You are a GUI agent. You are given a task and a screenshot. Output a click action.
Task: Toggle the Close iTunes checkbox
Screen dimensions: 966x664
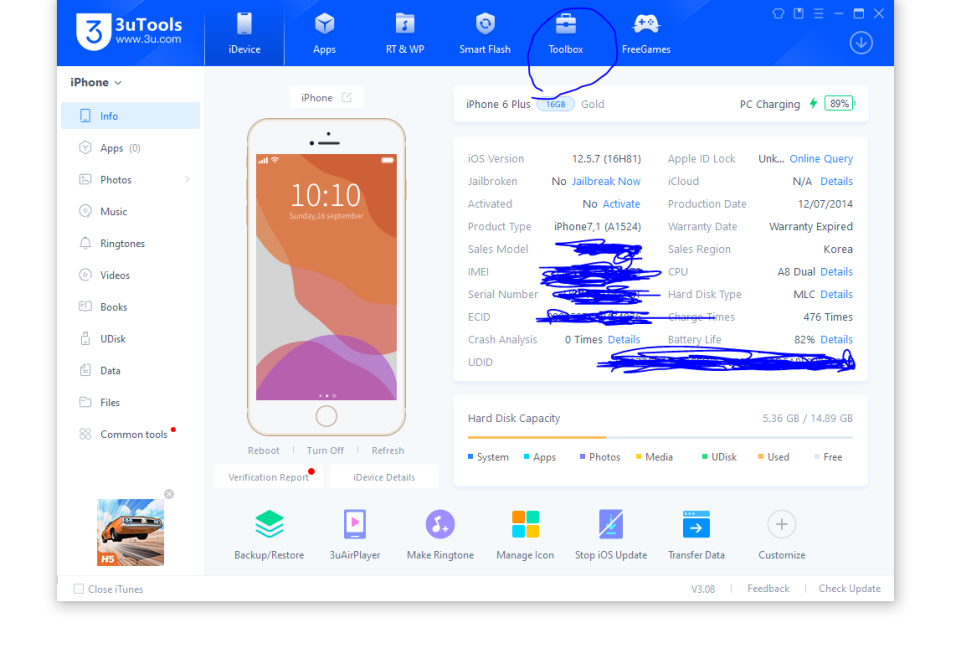point(79,589)
